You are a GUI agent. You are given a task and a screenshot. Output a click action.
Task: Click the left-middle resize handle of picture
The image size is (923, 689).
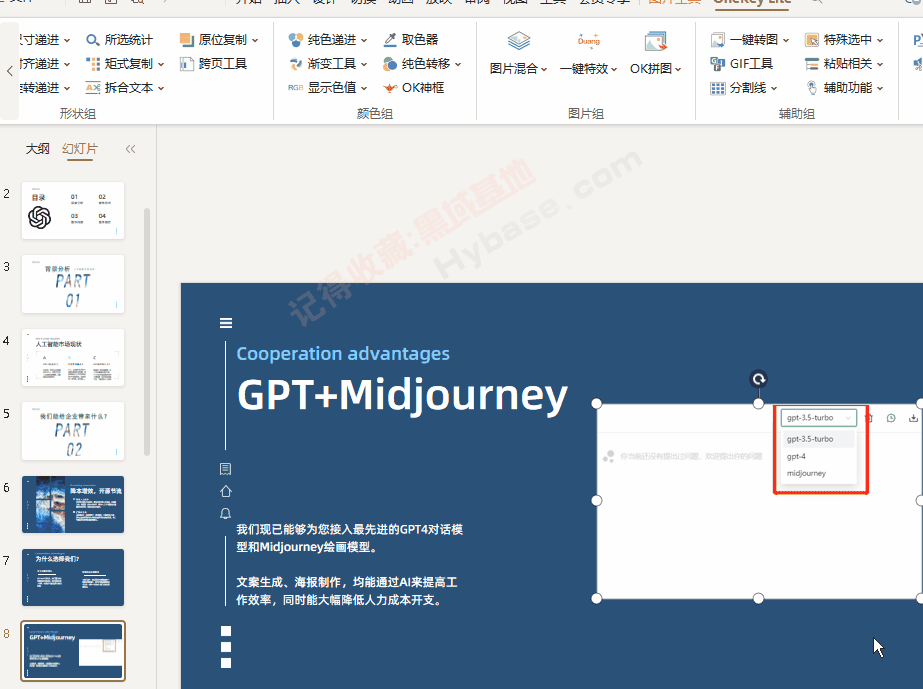coord(596,501)
